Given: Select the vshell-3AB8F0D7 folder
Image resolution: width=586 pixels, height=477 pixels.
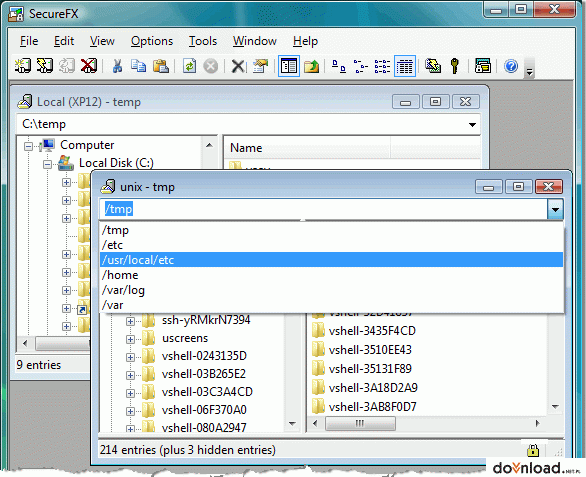Looking at the screenshot, I should [x=372, y=407].
